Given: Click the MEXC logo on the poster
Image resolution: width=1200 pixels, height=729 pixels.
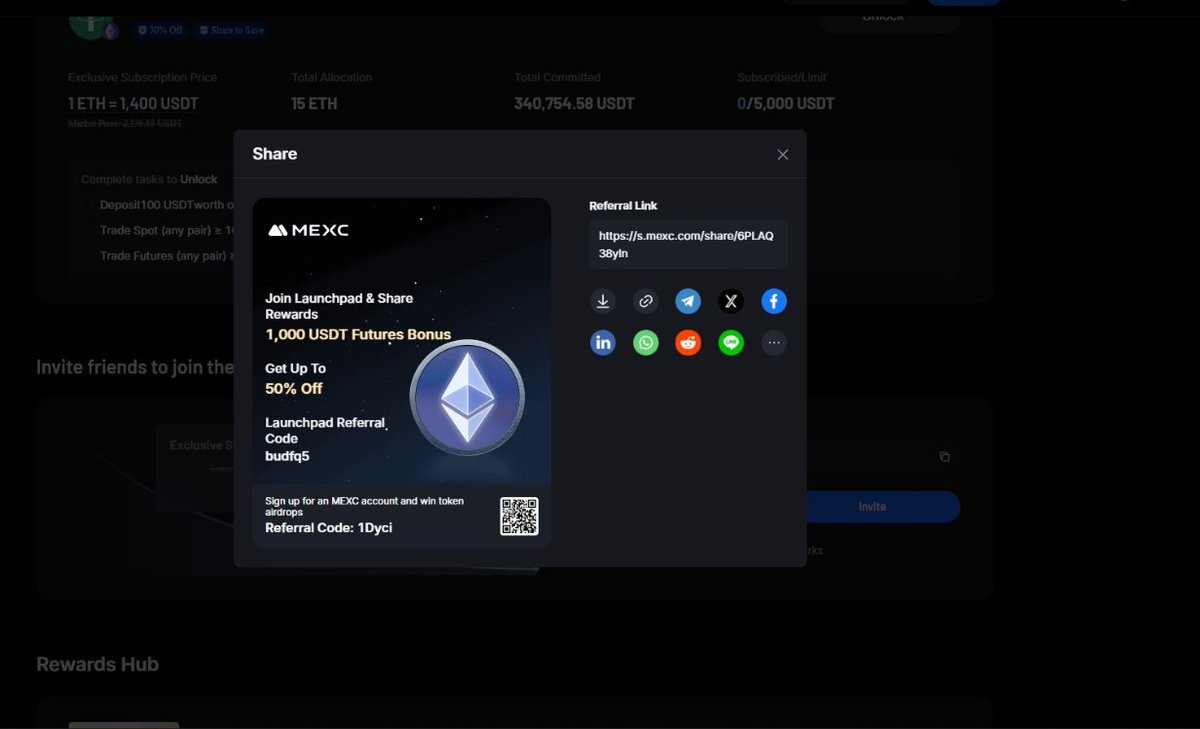Looking at the screenshot, I should [308, 230].
